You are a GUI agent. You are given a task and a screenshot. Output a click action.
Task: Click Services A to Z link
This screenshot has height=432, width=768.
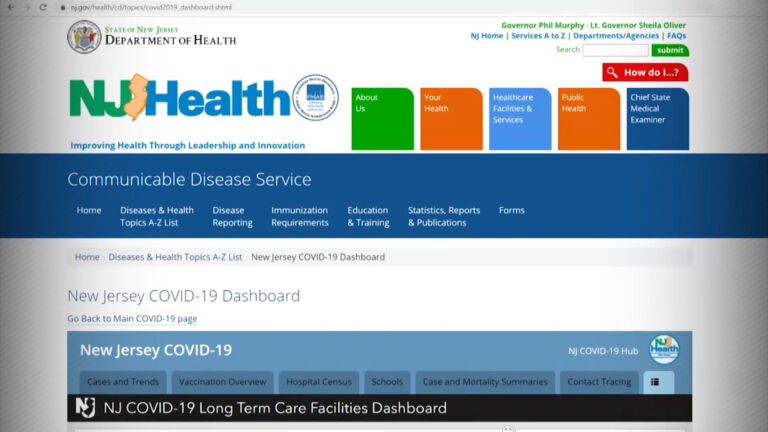[538, 36]
